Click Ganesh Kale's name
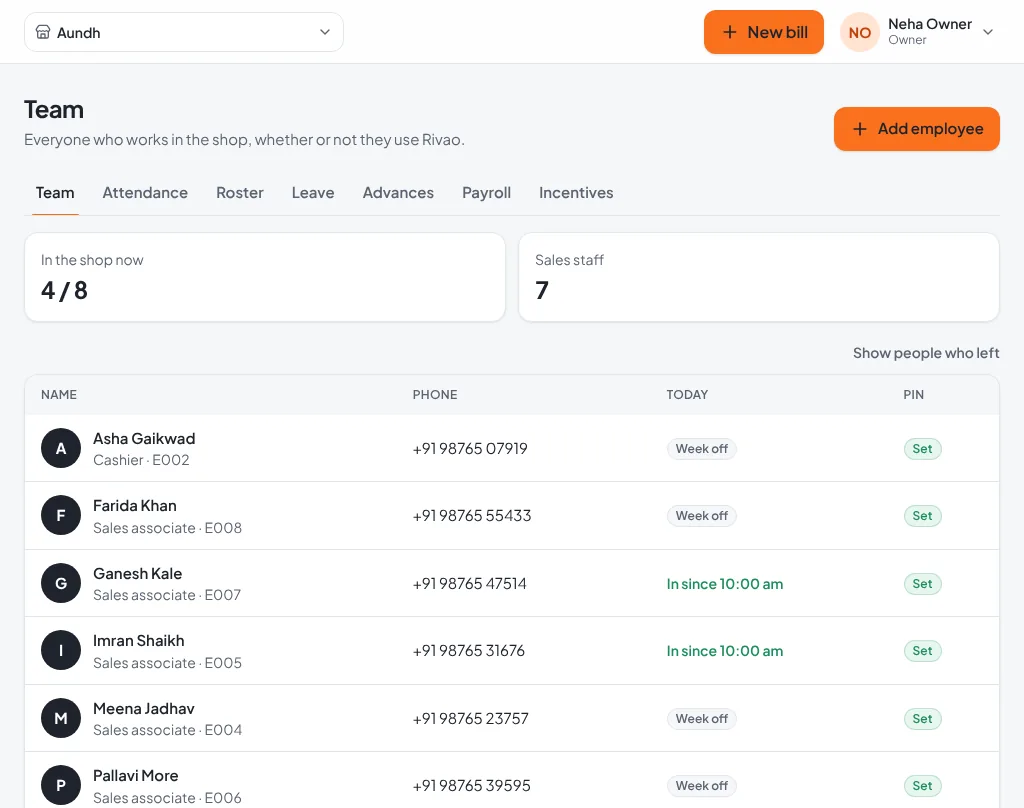Image resolution: width=1024 pixels, height=808 pixels. [x=138, y=574]
